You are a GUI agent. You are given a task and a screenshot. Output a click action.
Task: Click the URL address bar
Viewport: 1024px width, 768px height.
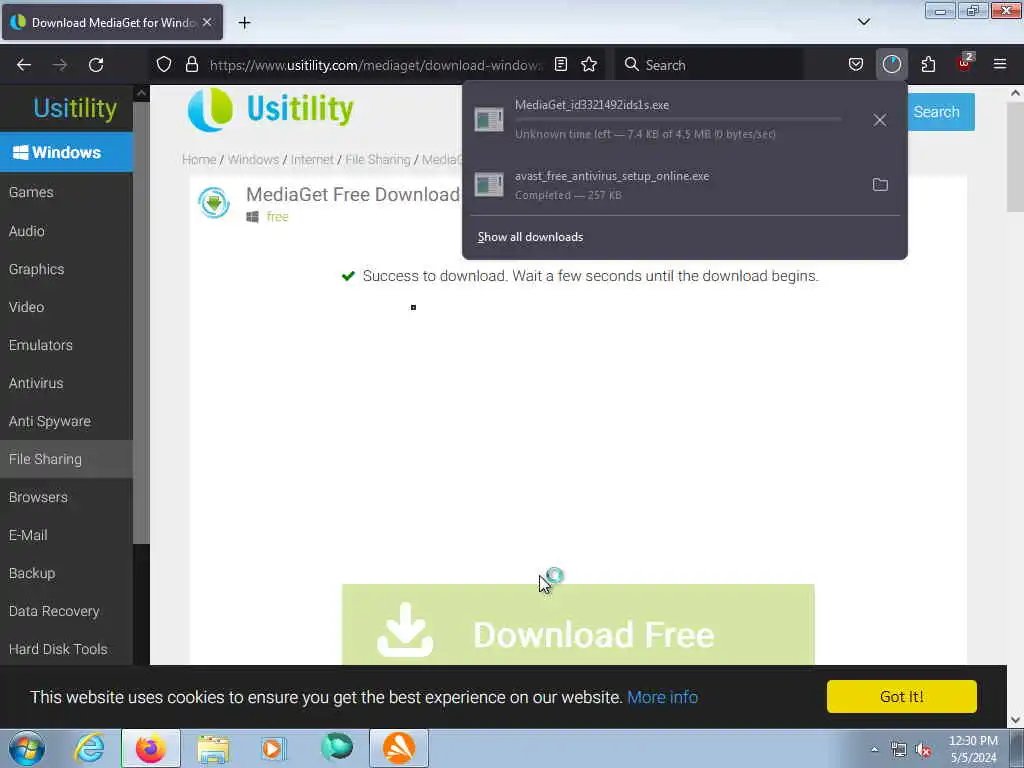click(x=376, y=65)
